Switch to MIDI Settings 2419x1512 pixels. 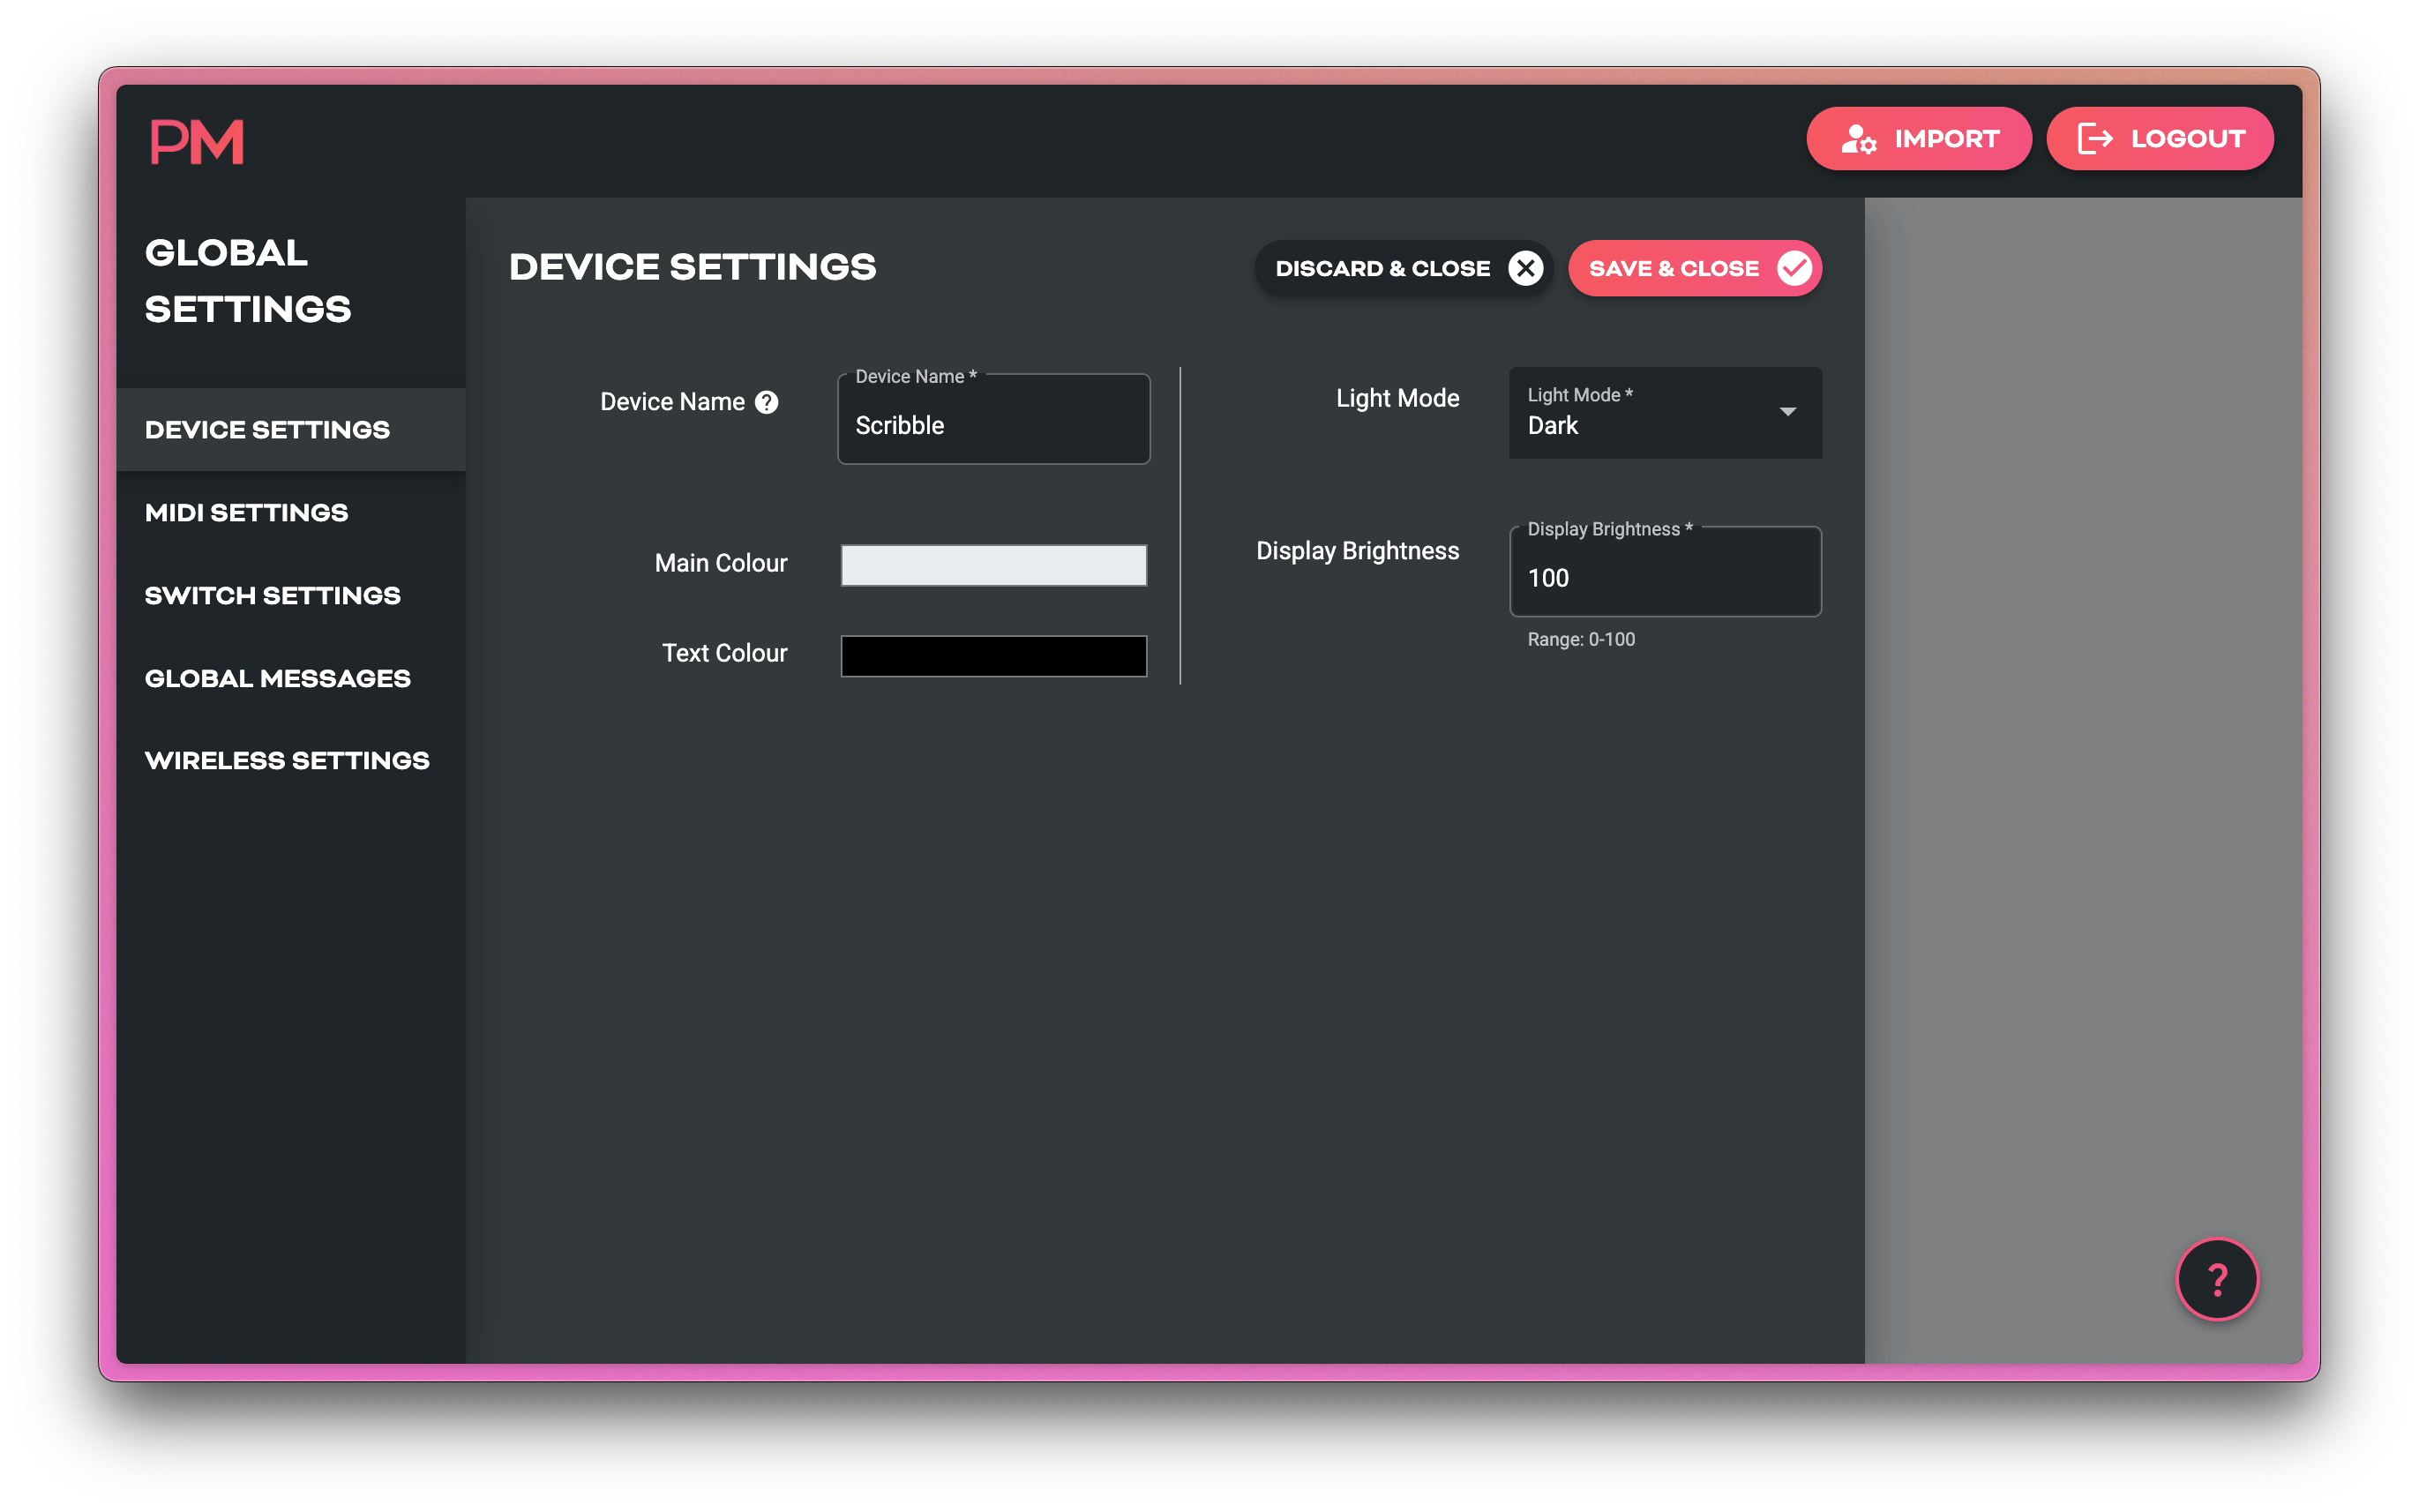point(245,512)
